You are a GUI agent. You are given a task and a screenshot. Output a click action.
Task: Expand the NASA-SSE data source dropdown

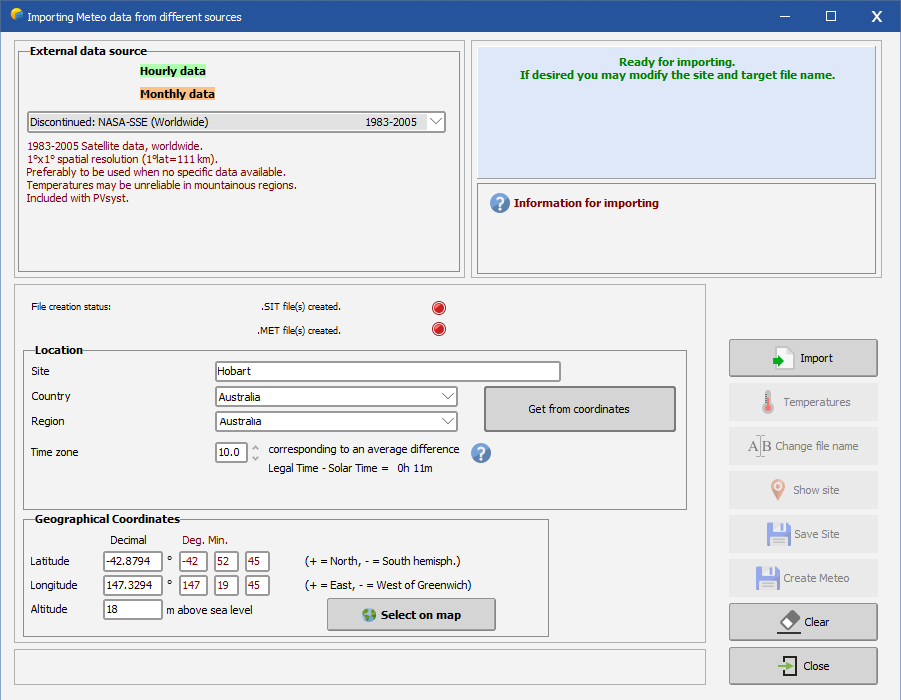435,122
